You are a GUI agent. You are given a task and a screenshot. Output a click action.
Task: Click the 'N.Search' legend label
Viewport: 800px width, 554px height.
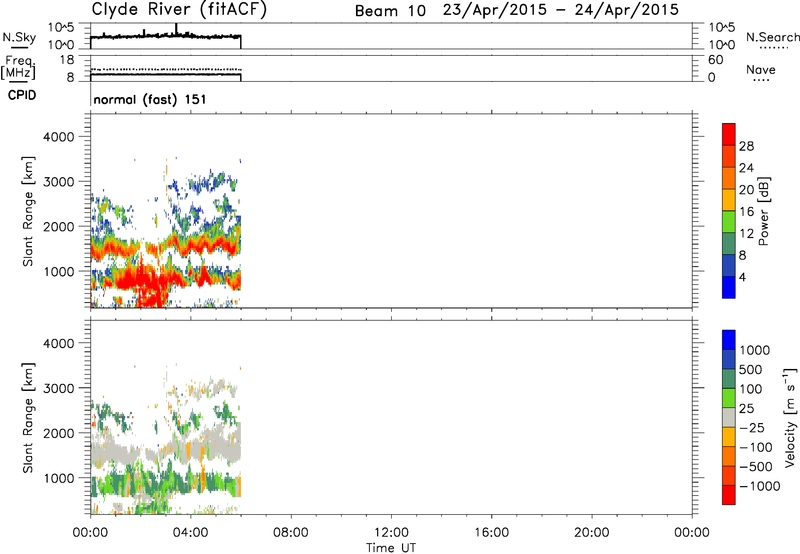coord(772,37)
